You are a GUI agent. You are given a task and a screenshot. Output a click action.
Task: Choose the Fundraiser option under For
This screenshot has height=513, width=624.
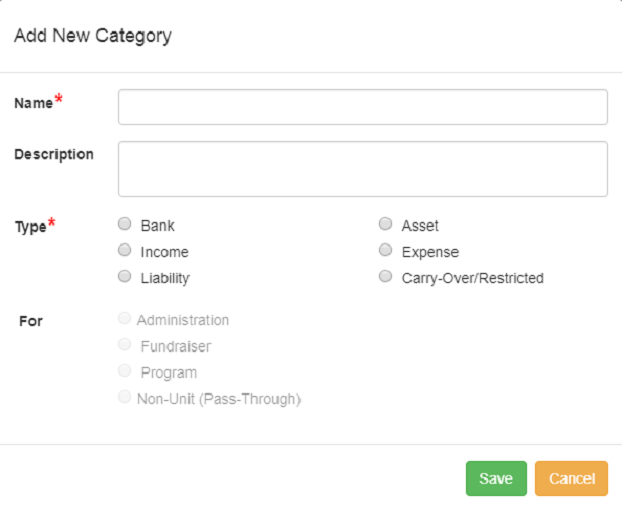coord(125,344)
